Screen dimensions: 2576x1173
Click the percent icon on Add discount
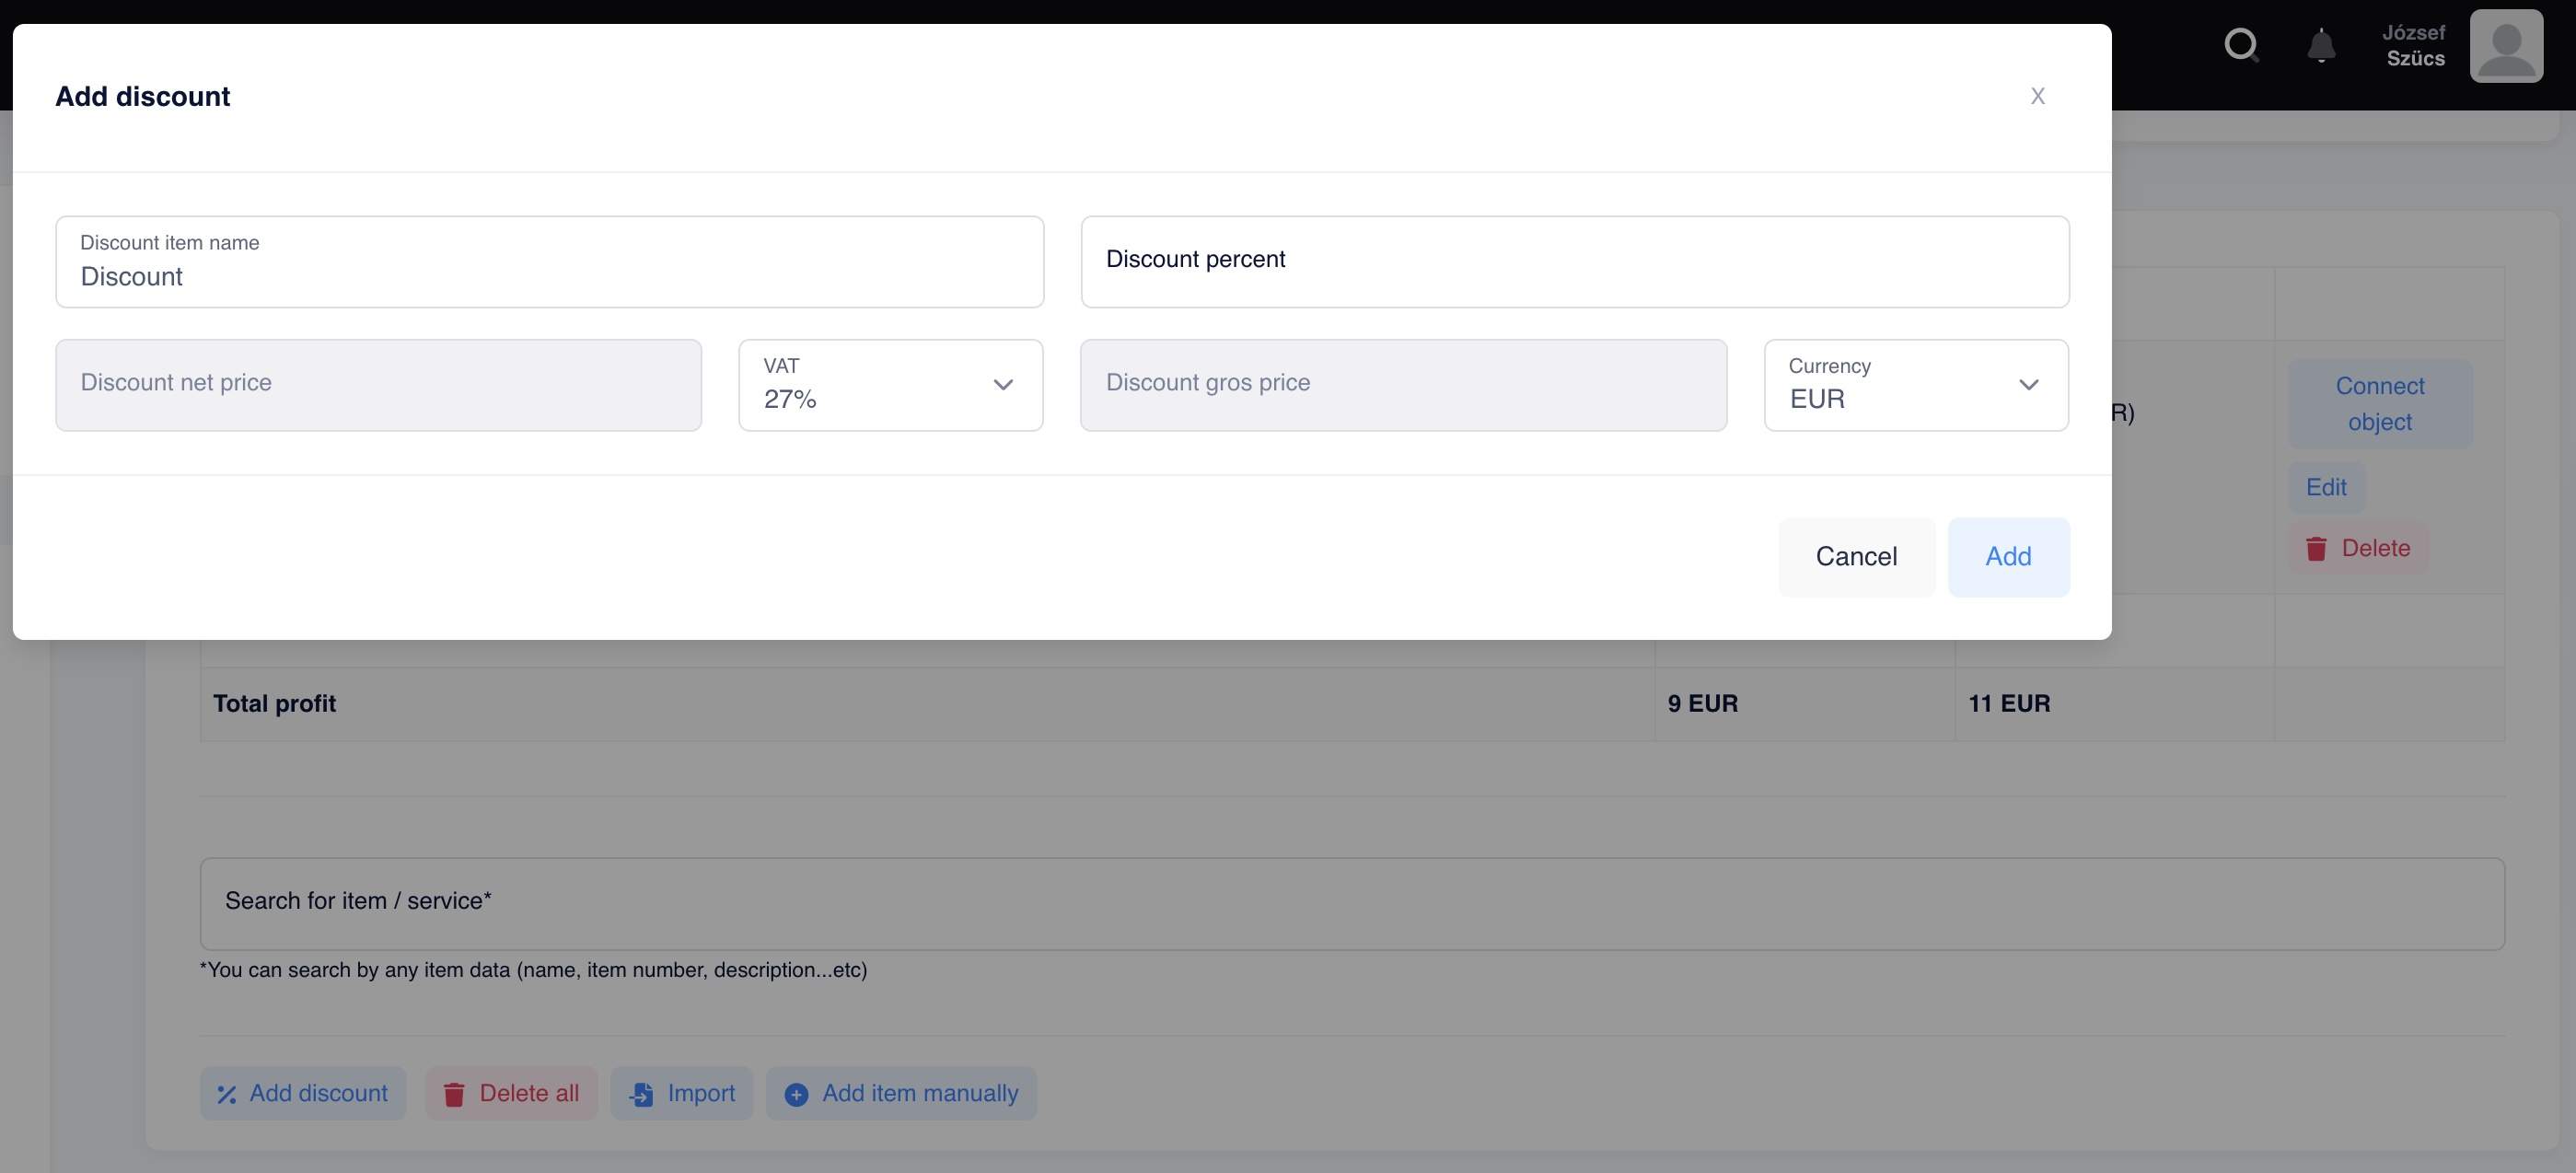pos(227,1095)
